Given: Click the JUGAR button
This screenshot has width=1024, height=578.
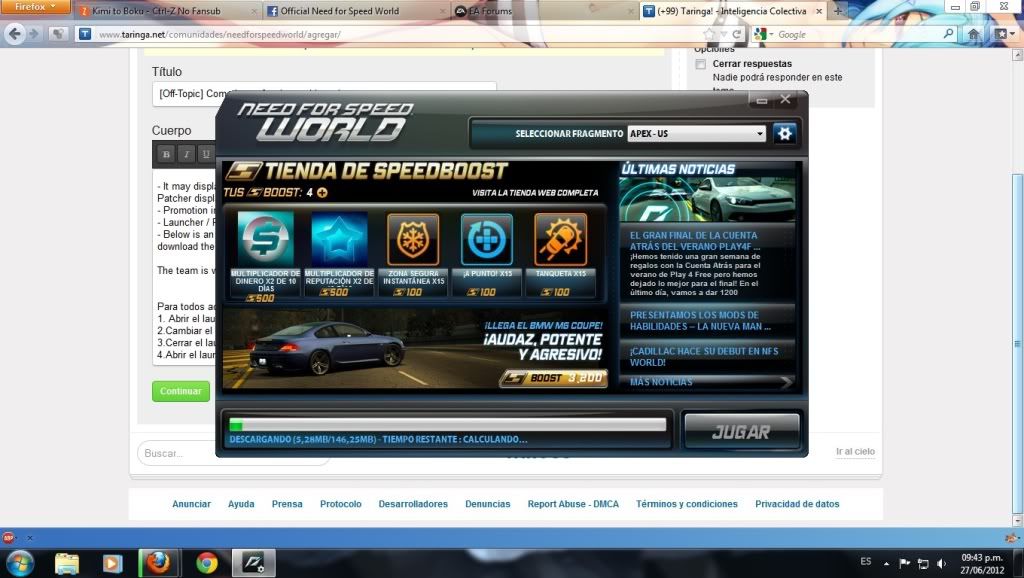Looking at the screenshot, I should [x=741, y=432].
